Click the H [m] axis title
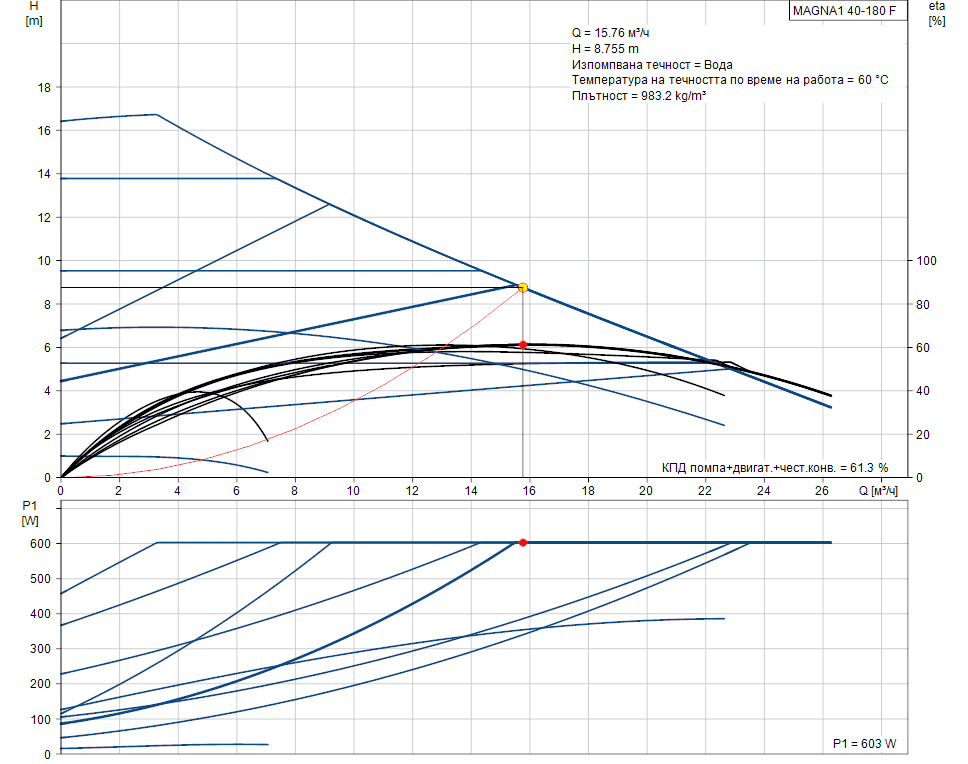Viewport: 968px width, 764px height. click(x=33, y=13)
